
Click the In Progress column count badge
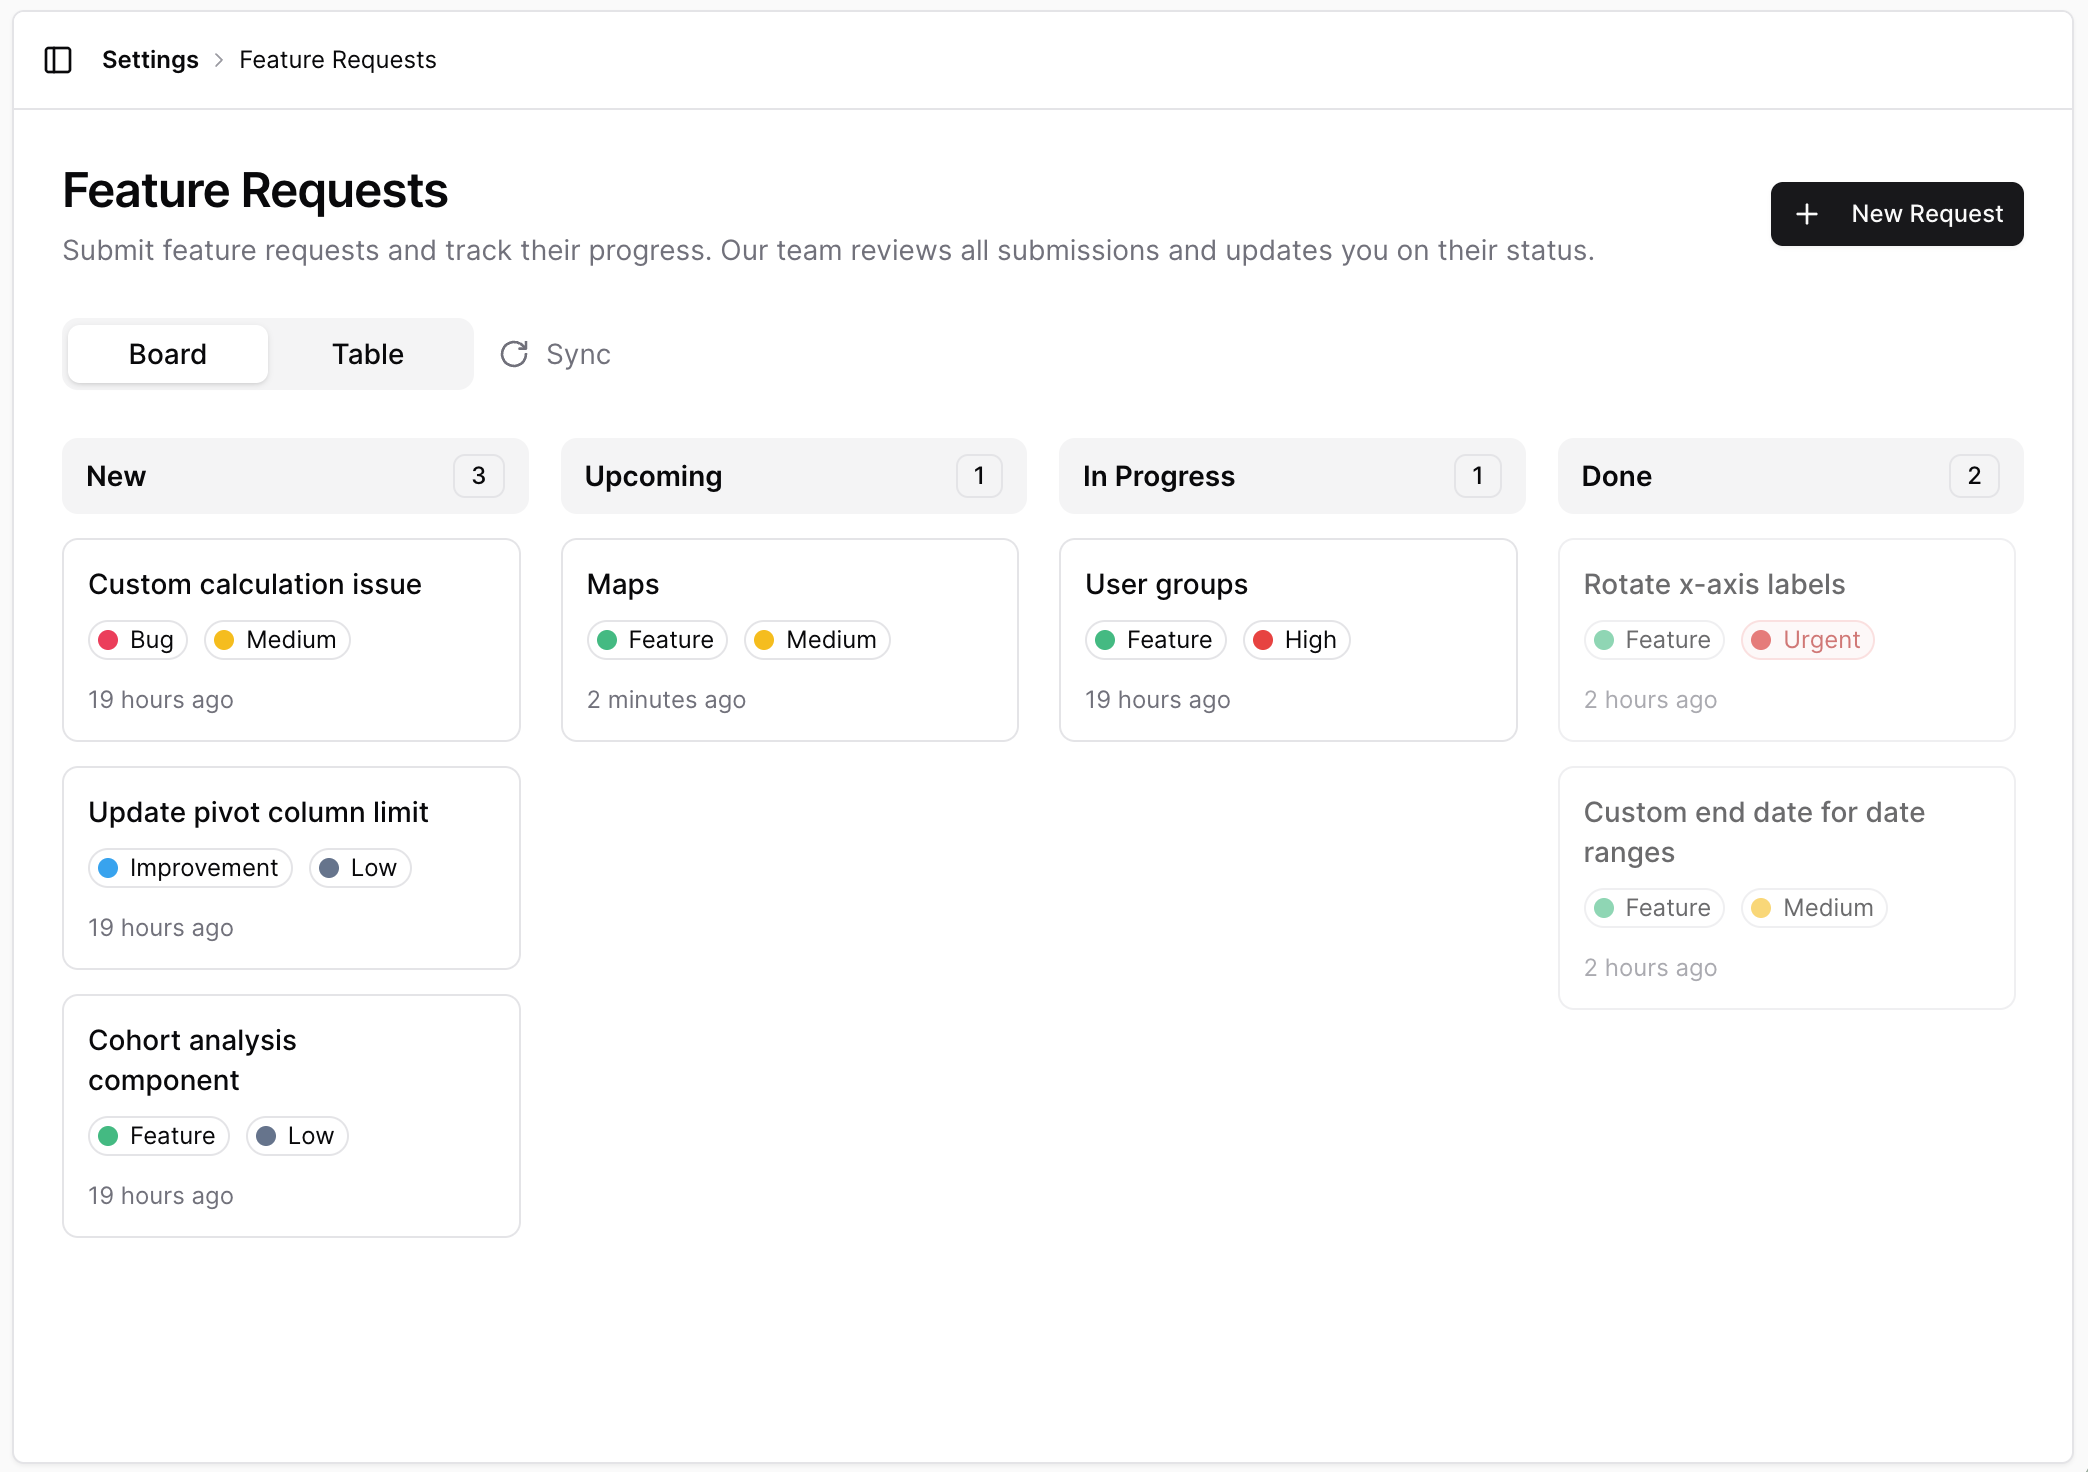click(x=1477, y=476)
